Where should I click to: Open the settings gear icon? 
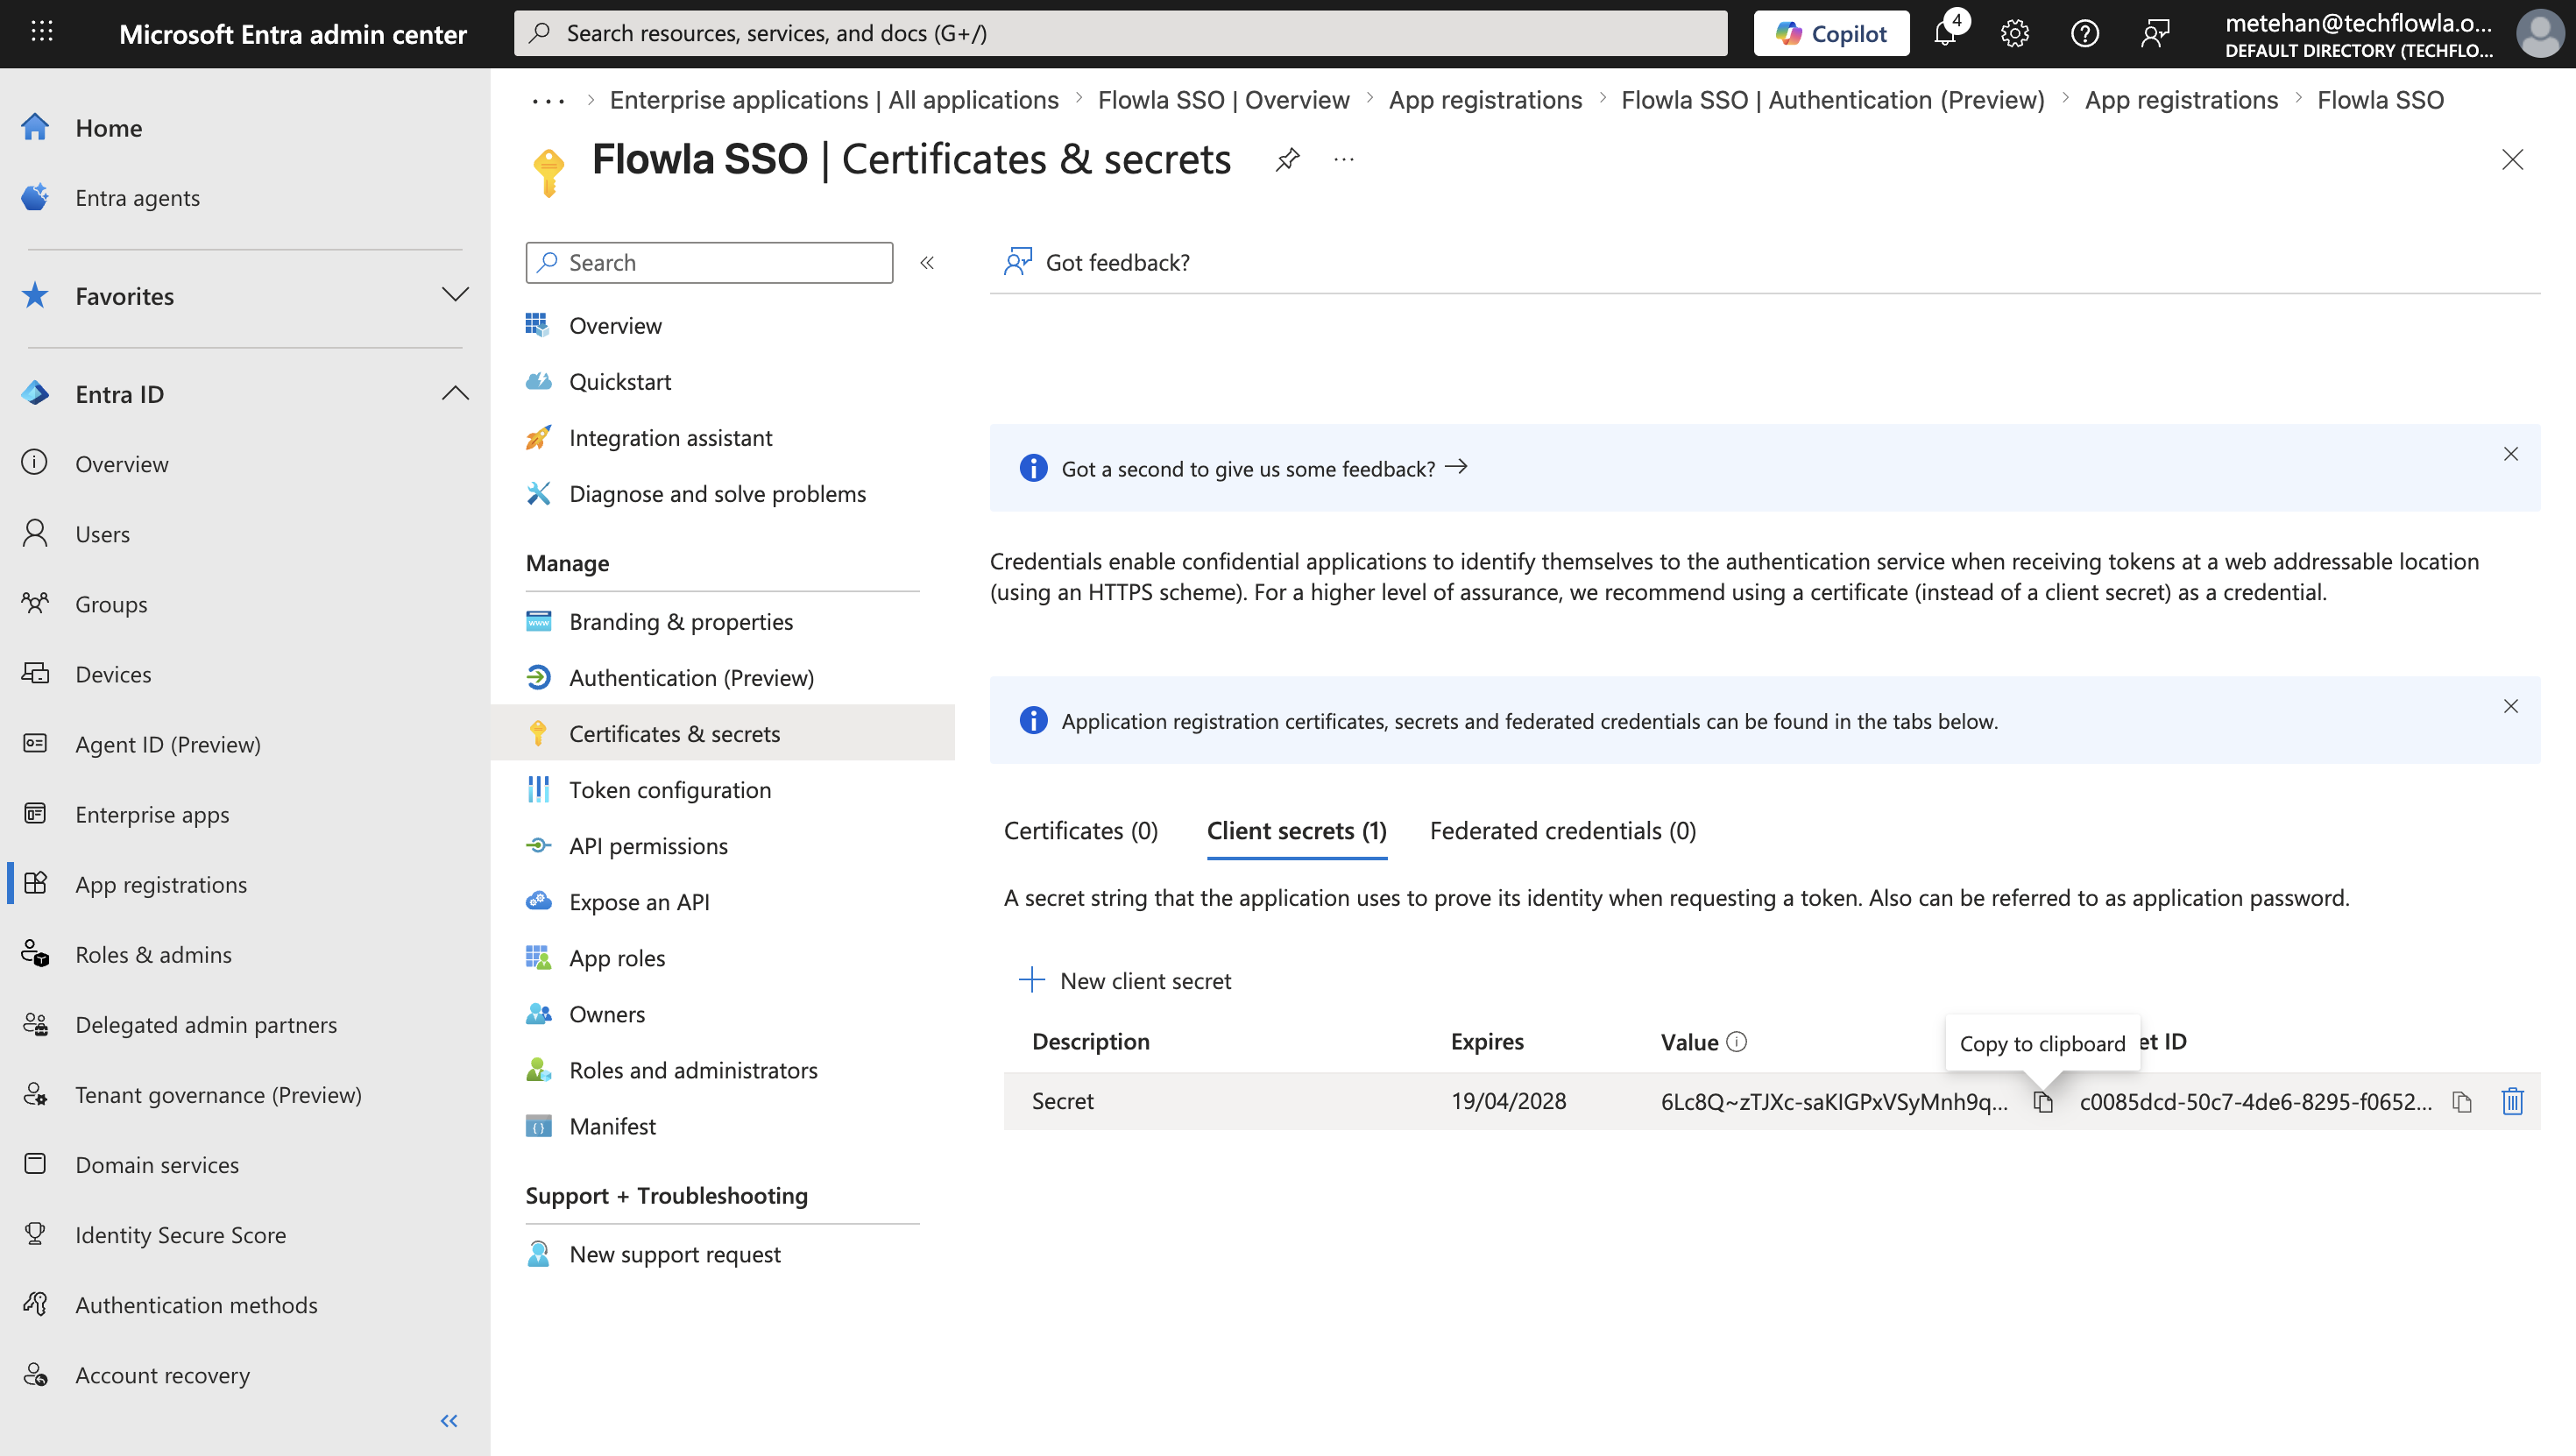2015,33
